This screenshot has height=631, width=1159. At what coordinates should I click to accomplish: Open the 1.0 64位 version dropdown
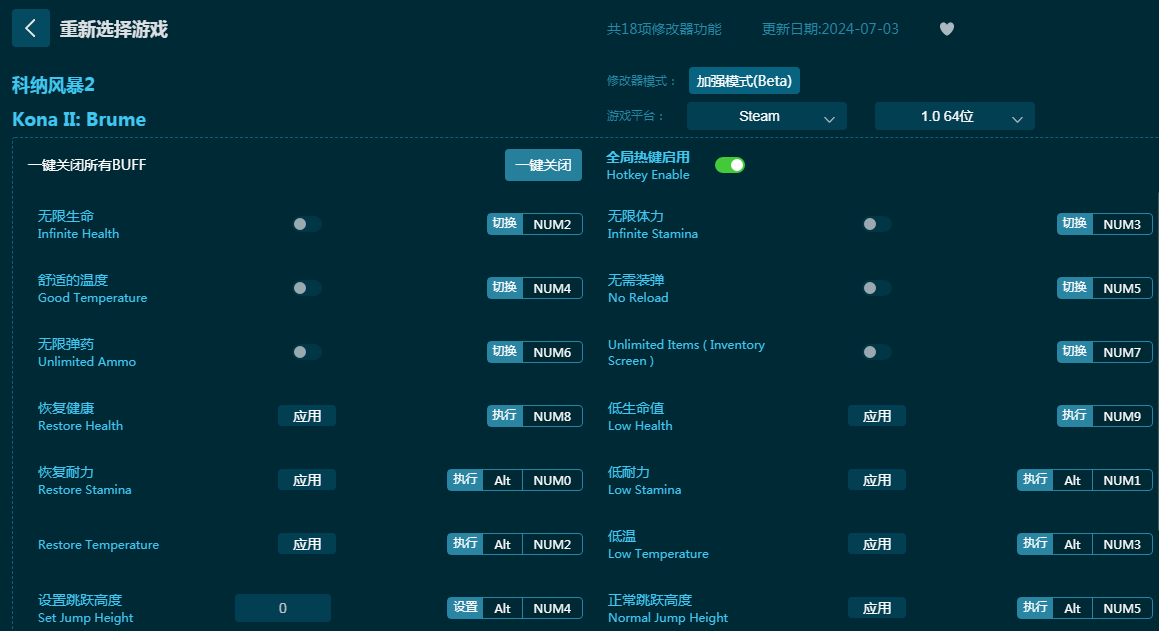click(954, 116)
